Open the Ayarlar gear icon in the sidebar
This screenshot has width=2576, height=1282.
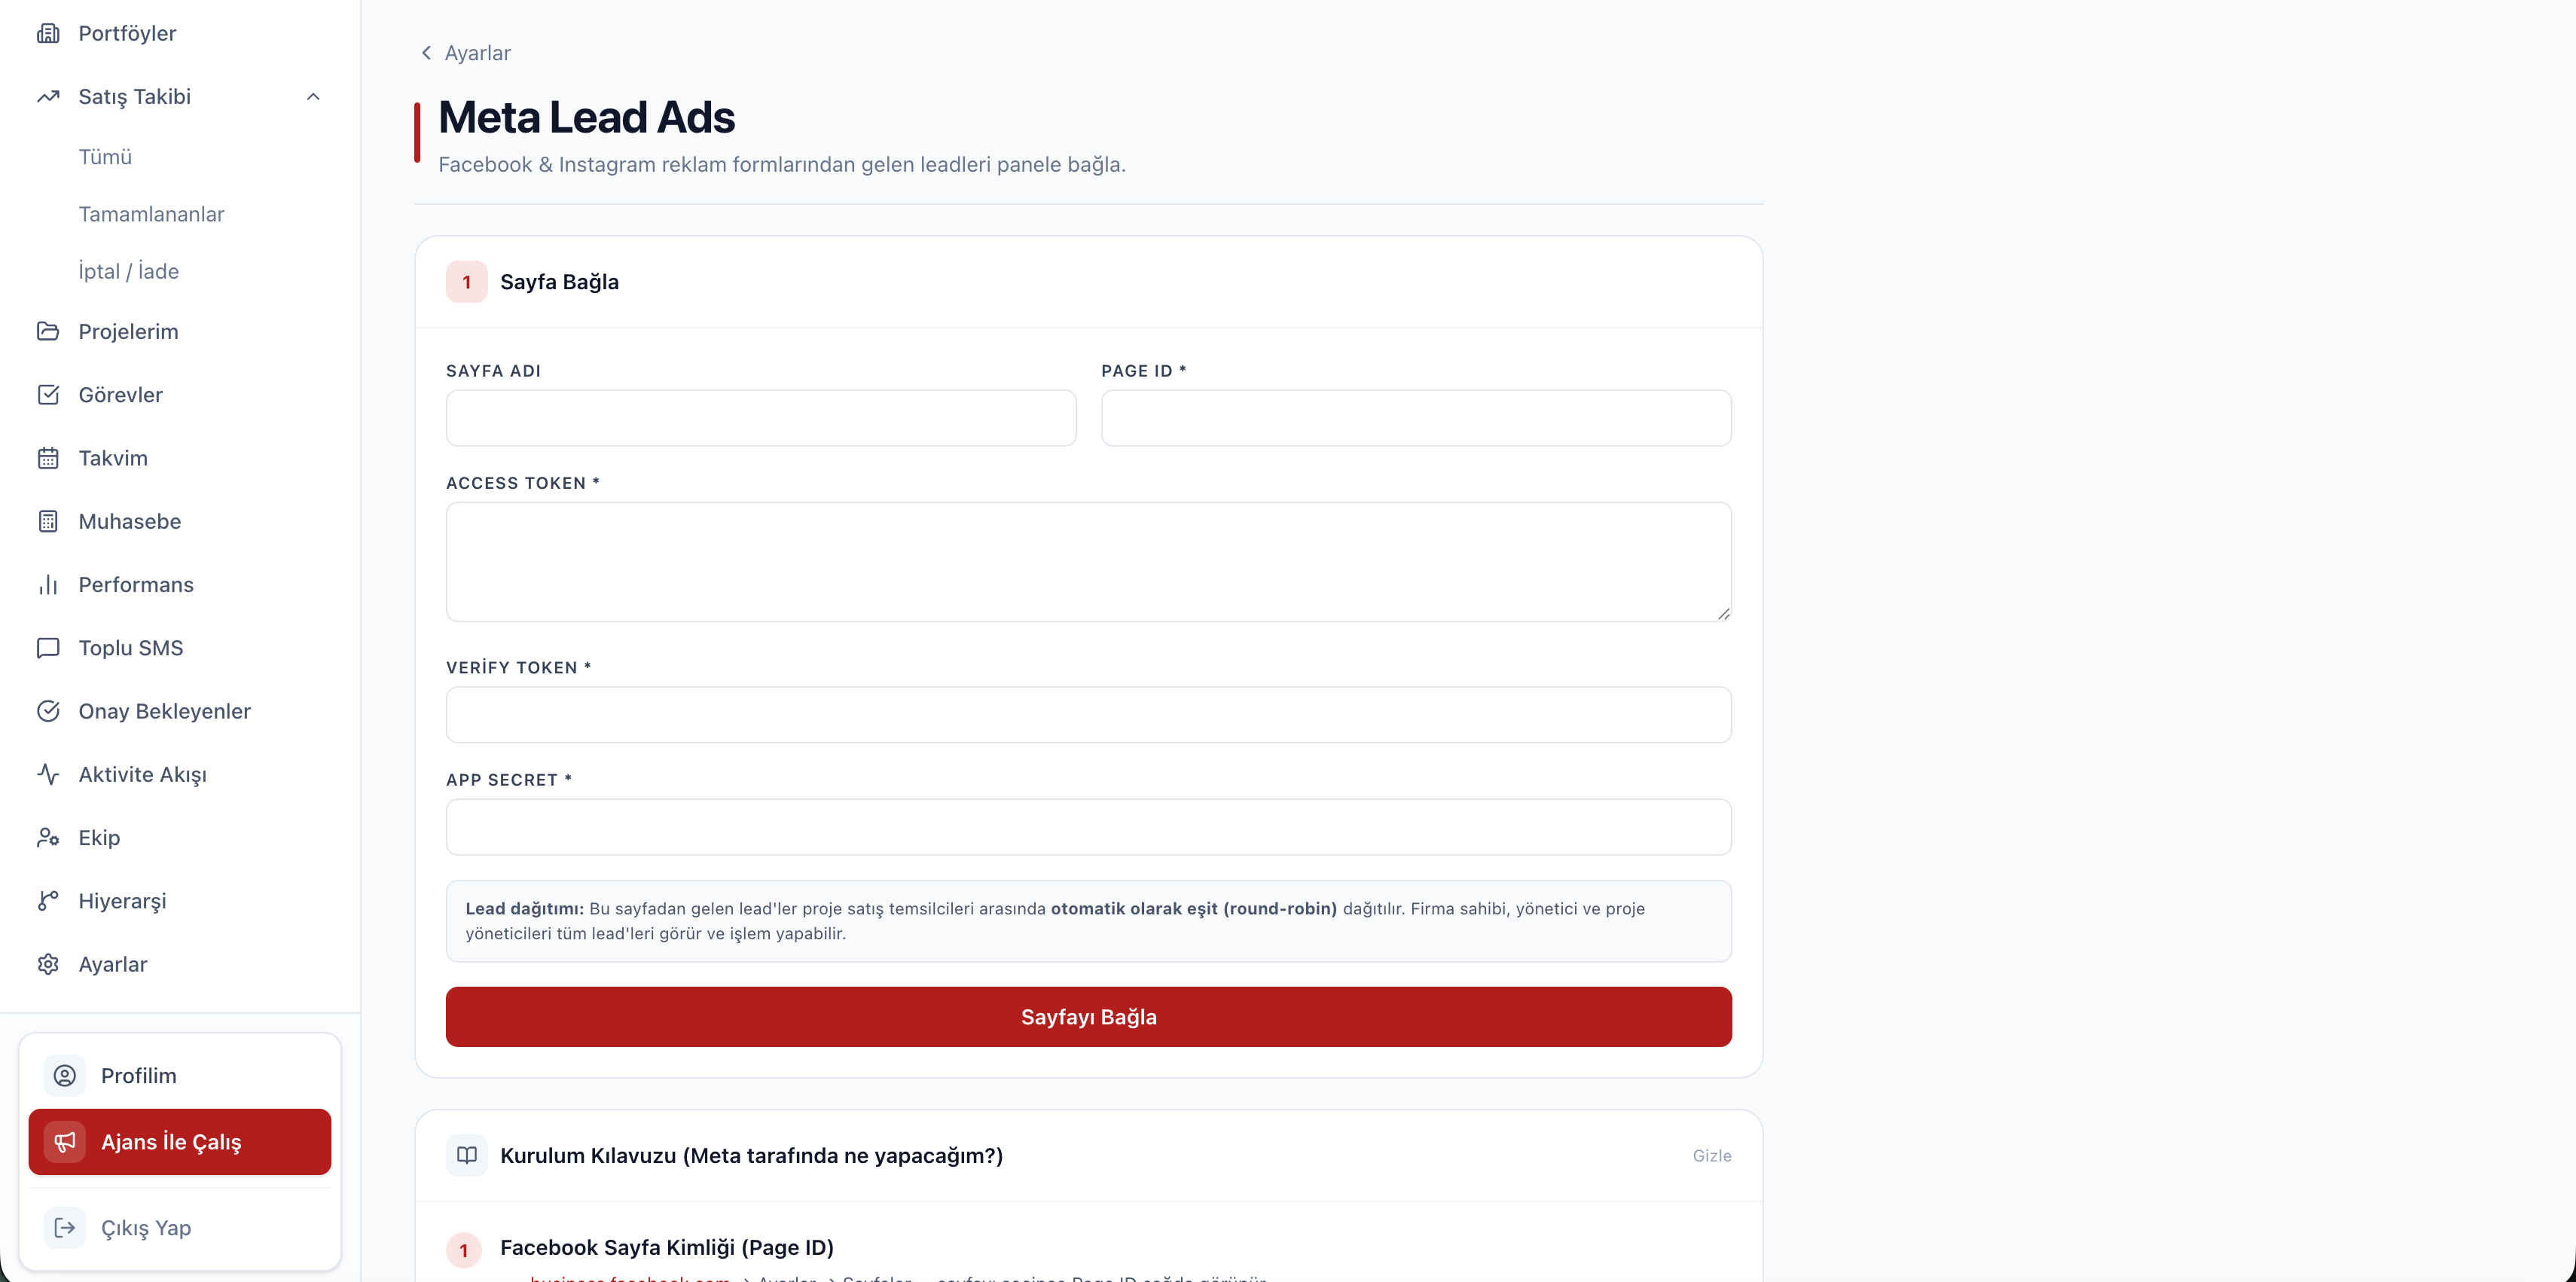(x=48, y=964)
